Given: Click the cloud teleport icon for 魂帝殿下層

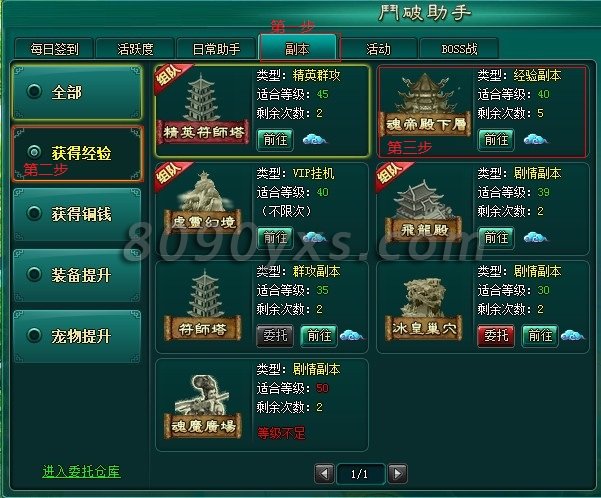Looking at the screenshot, I should [x=535, y=140].
